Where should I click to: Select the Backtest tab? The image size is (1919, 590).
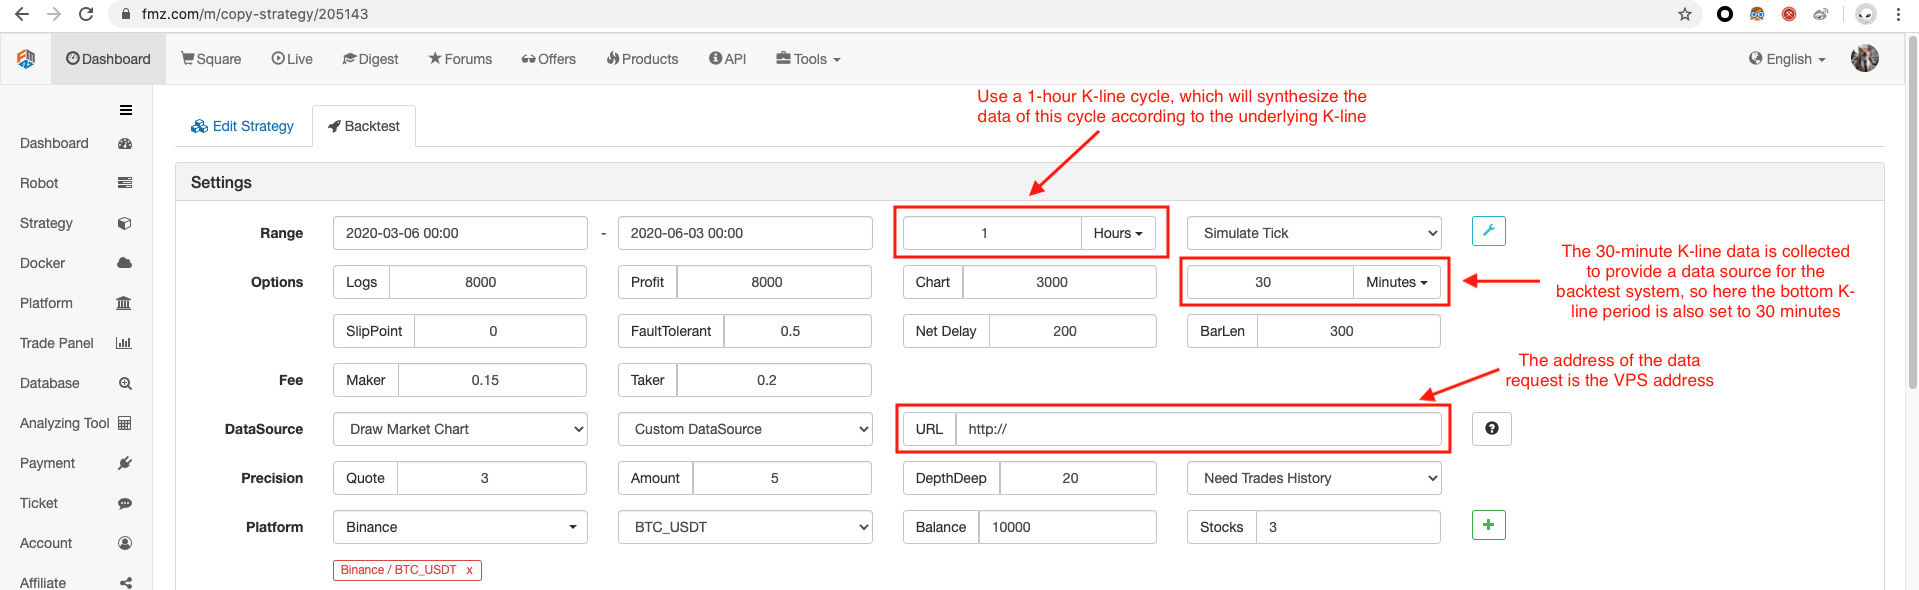[364, 126]
